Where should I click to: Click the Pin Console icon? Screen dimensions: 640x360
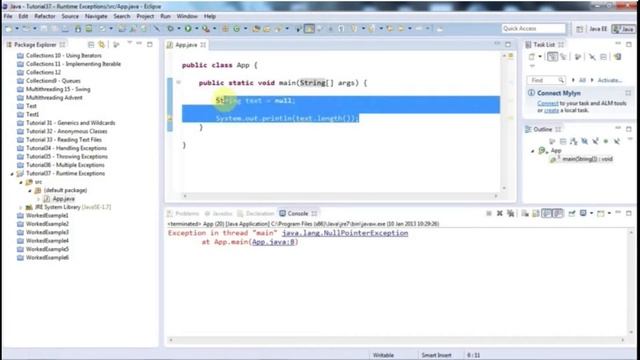572,213
